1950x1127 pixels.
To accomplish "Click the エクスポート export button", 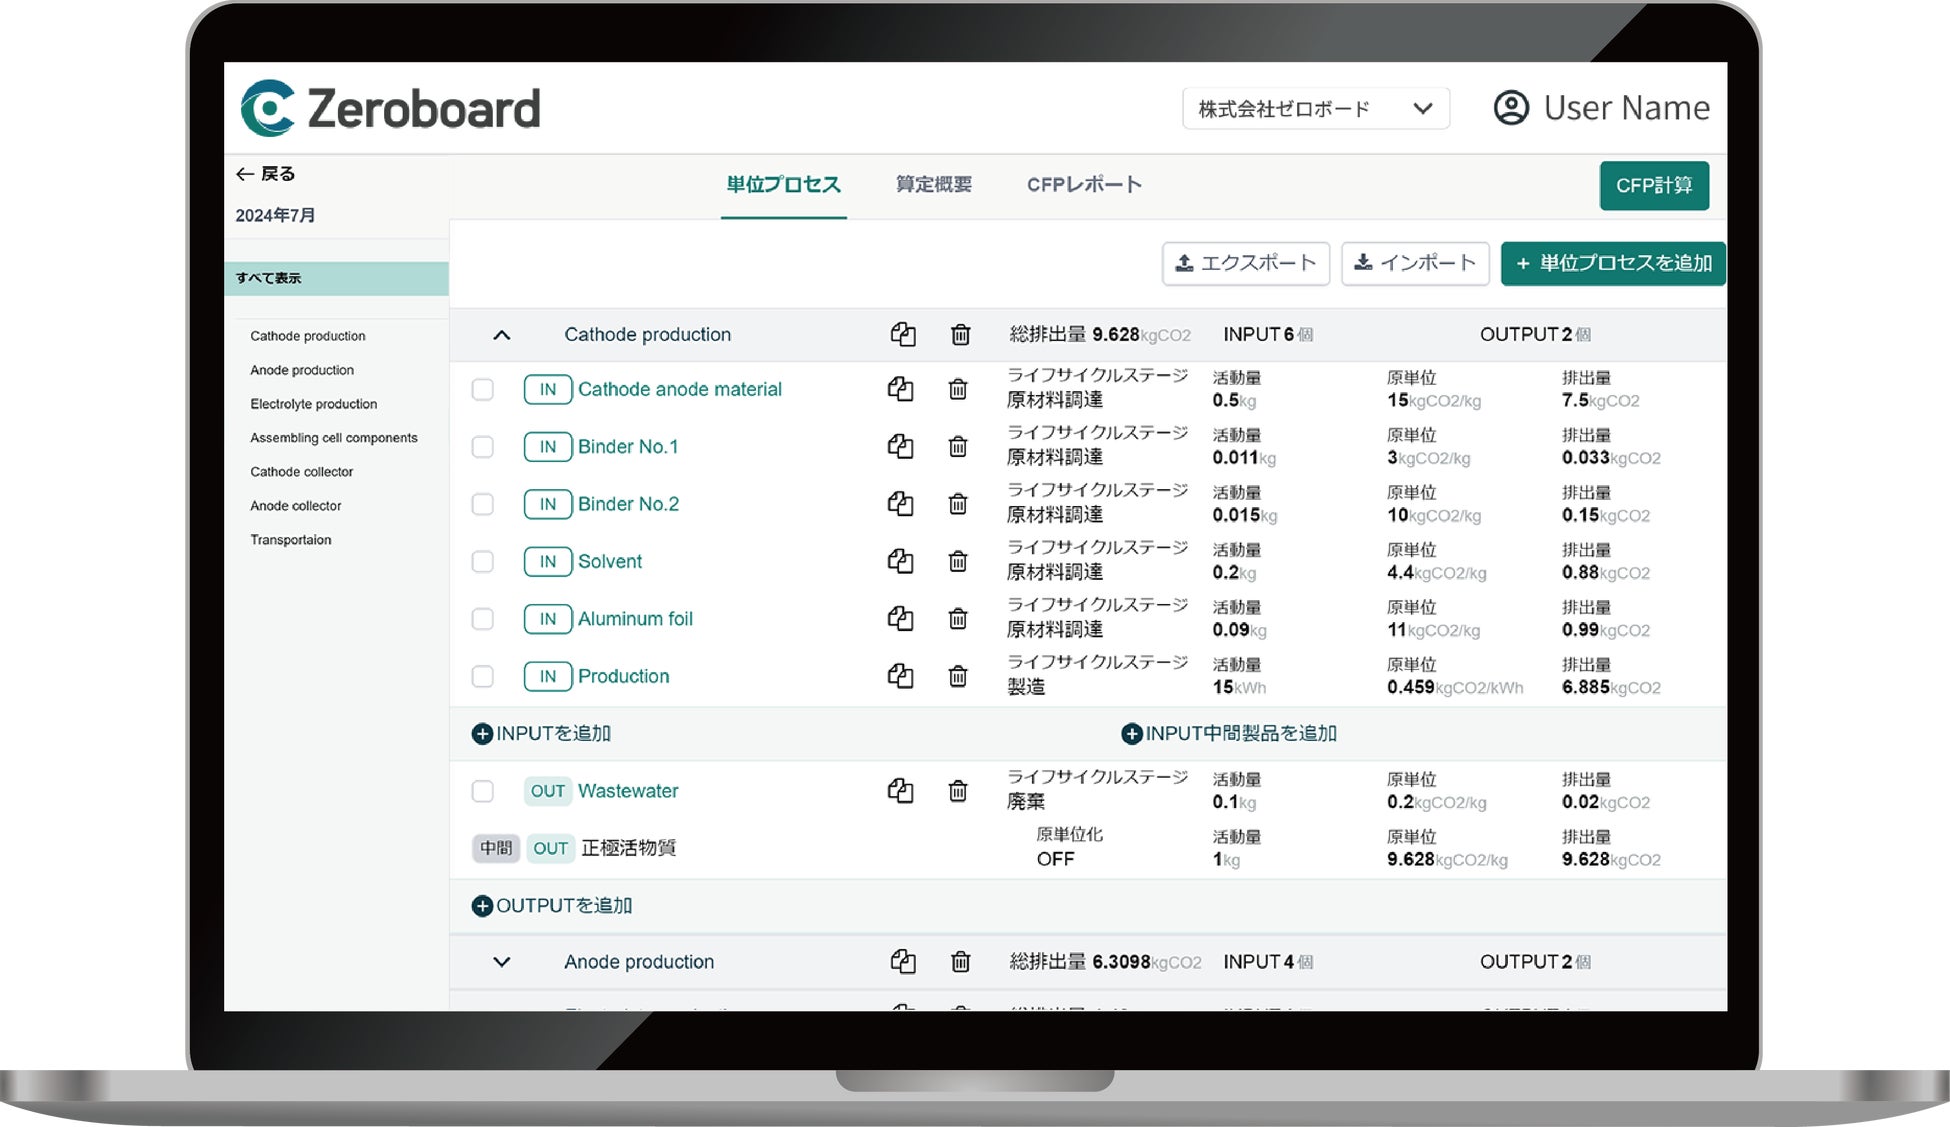I will click(x=1245, y=263).
